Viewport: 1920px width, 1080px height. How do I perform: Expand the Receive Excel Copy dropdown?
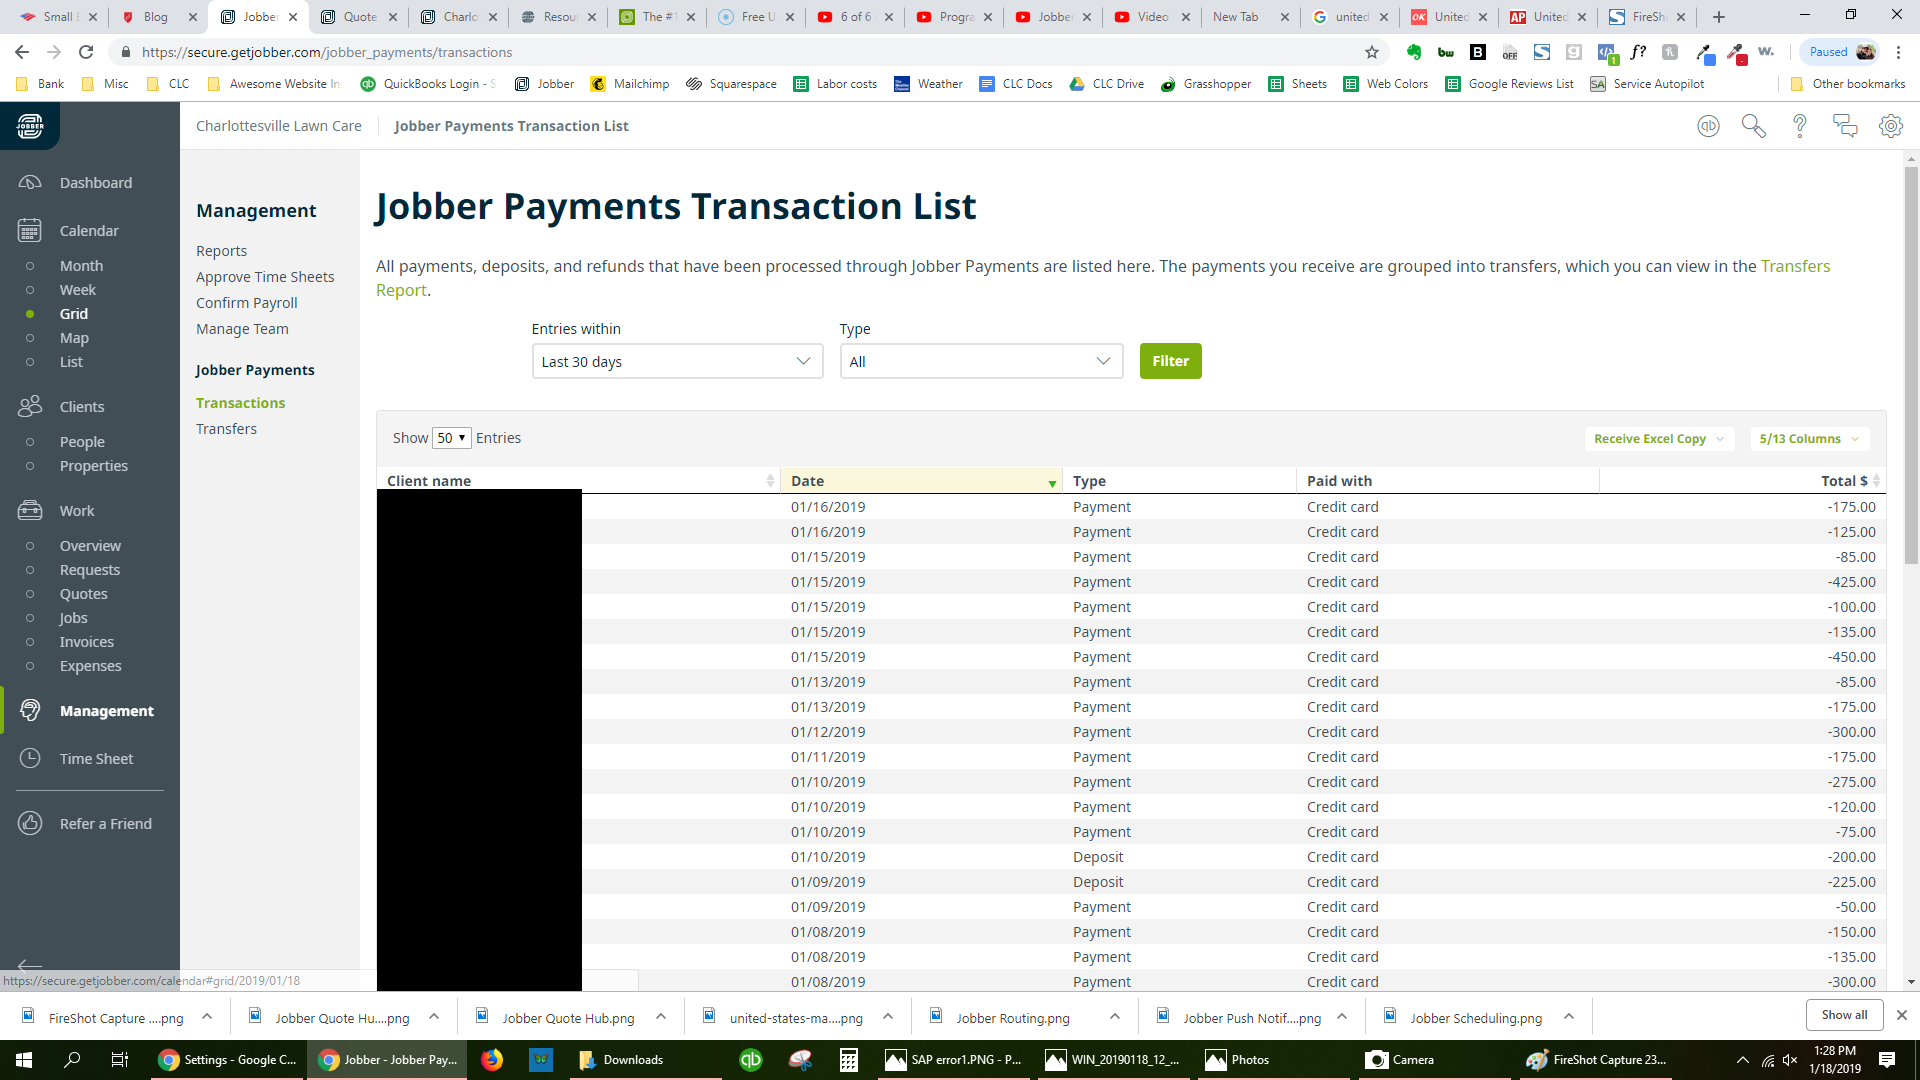pos(1659,439)
